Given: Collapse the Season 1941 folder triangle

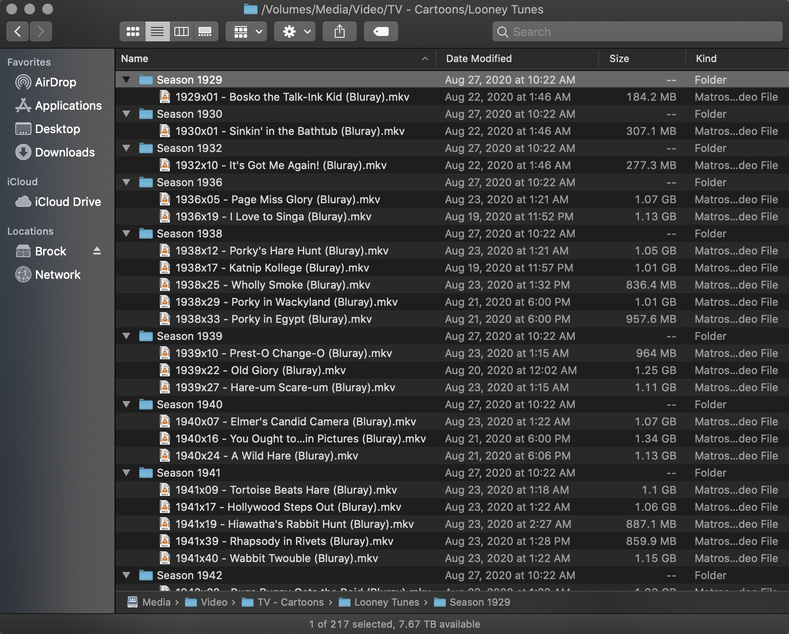Looking at the screenshot, I should click(126, 473).
